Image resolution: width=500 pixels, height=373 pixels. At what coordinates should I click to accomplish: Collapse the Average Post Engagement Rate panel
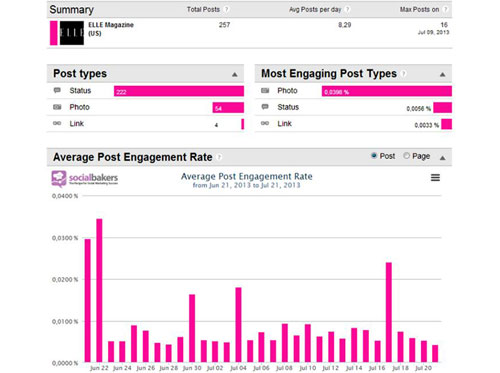pos(443,158)
